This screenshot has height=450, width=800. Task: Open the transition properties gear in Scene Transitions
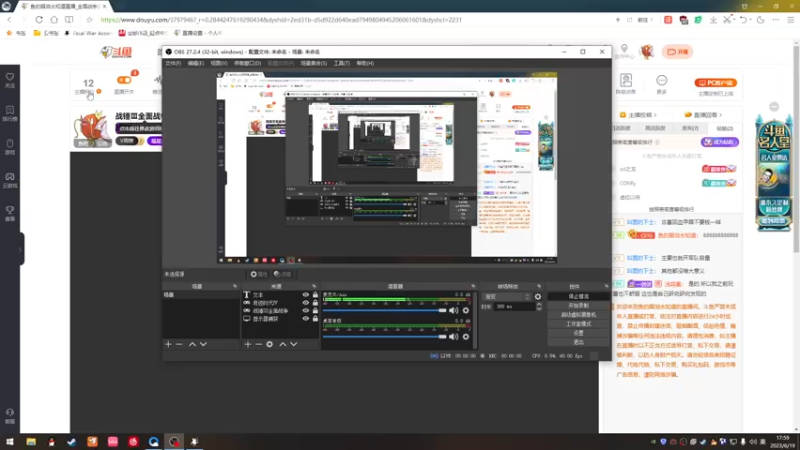click(538, 296)
